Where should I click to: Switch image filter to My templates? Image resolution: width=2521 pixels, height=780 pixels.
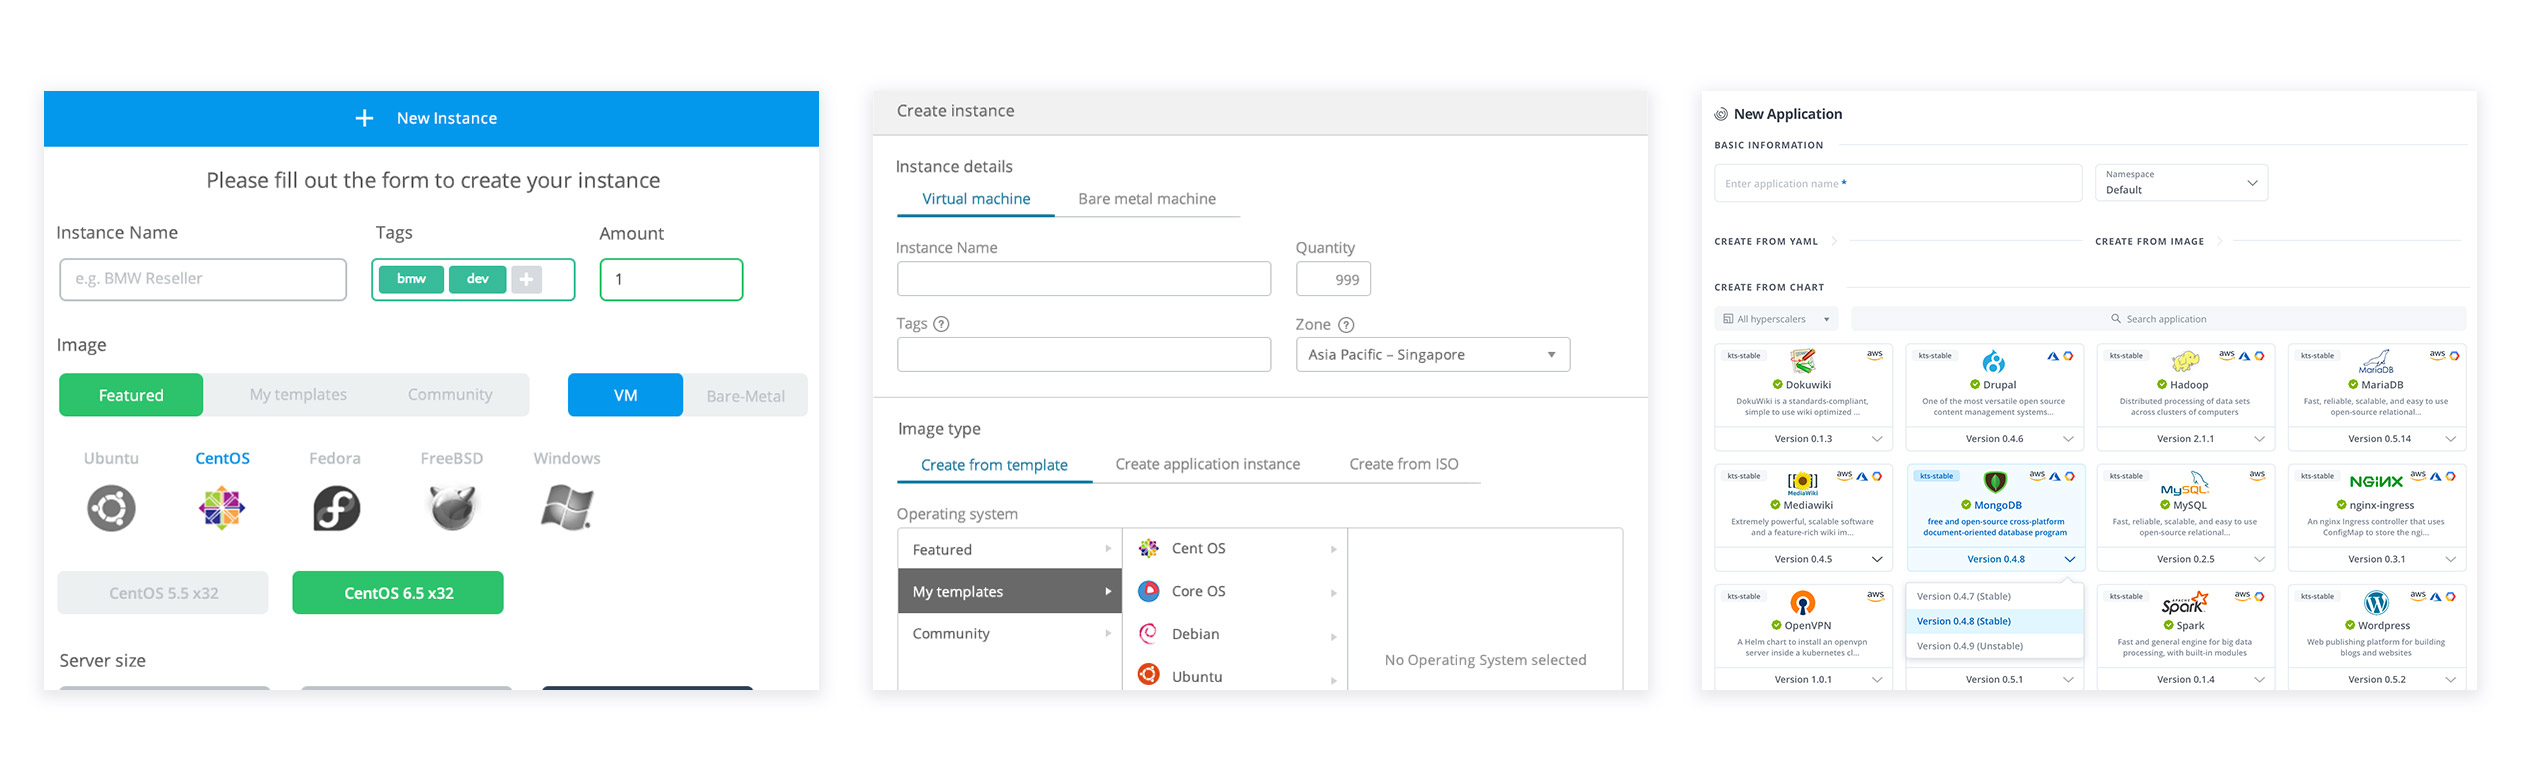298,395
